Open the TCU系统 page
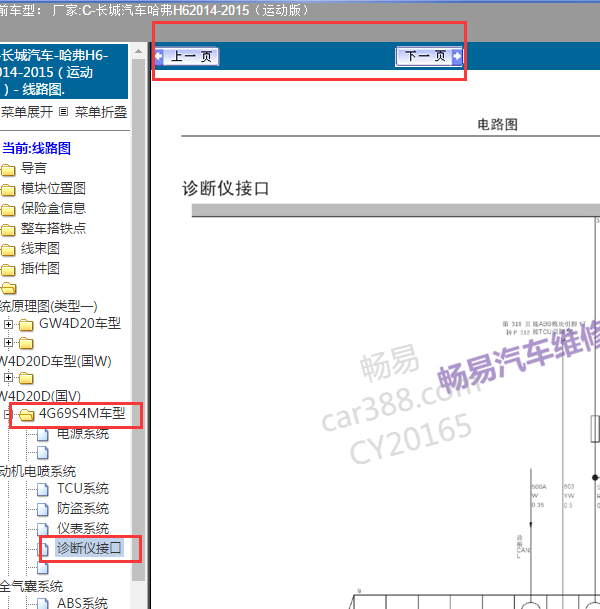Image resolution: width=600 pixels, height=609 pixels. pos(83,488)
